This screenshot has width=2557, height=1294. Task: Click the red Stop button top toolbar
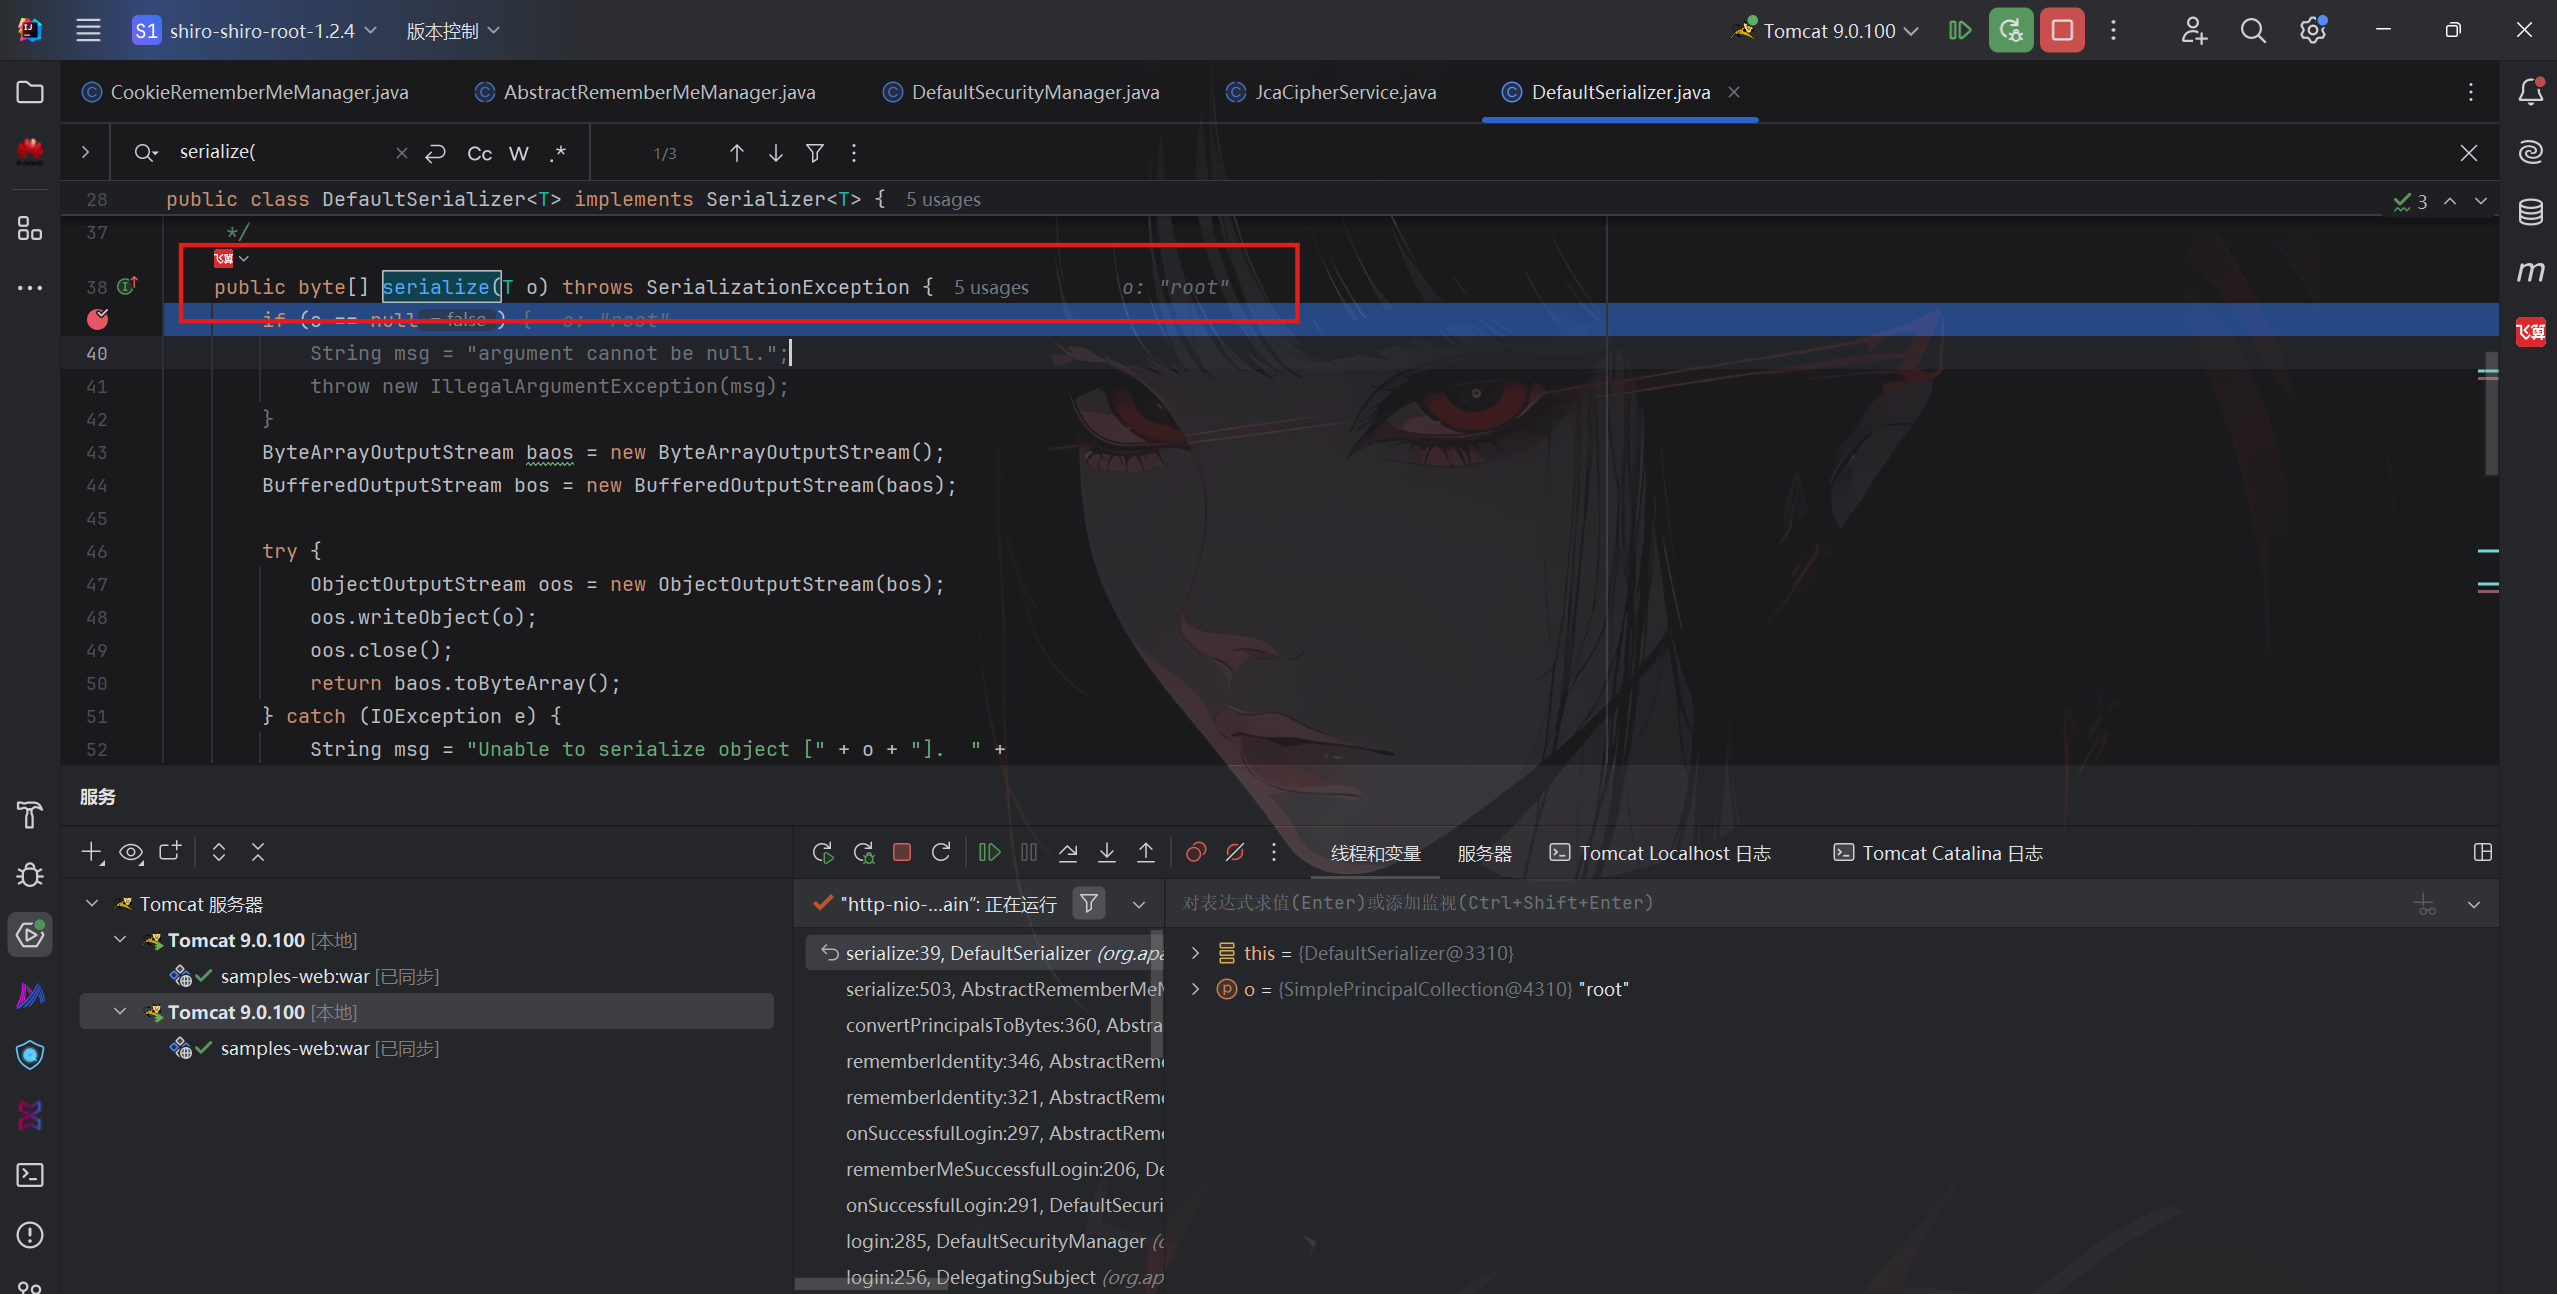pos(2062,31)
